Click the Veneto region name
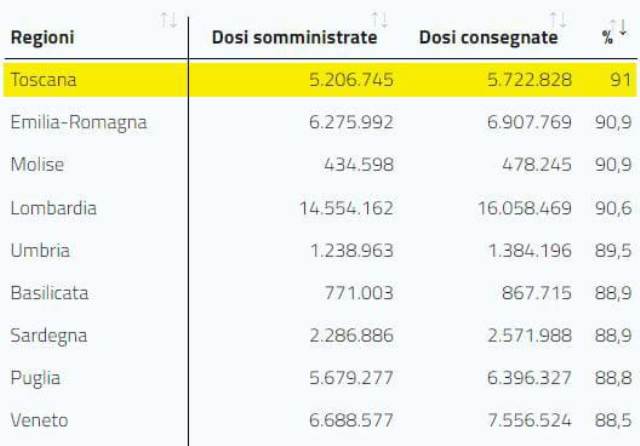 [39, 420]
